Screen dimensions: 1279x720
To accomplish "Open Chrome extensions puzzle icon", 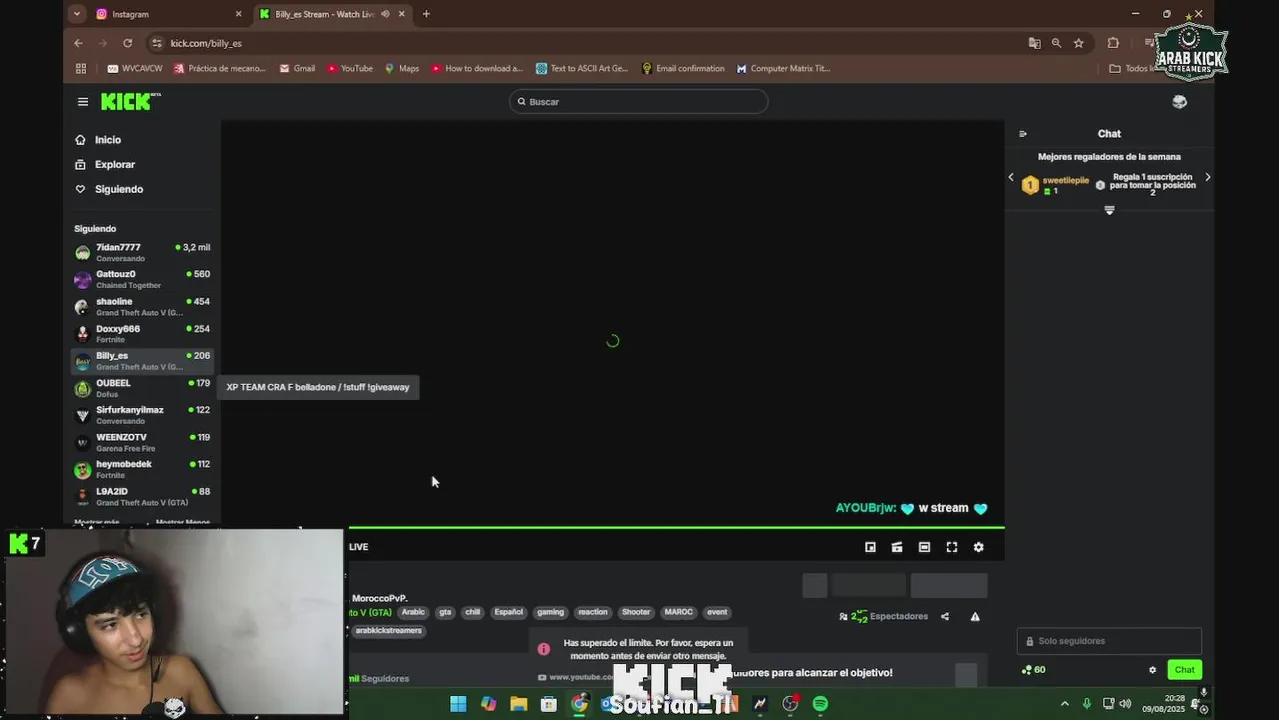I will (1113, 43).
